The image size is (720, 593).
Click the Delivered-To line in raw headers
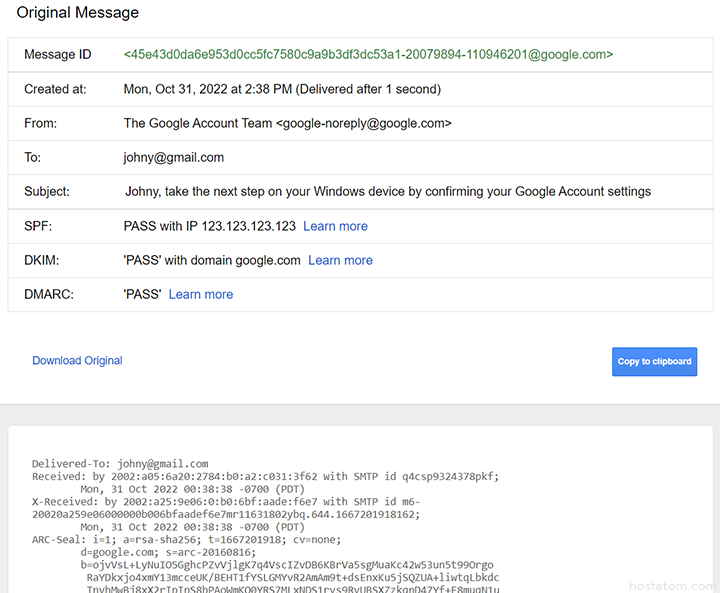119,464
